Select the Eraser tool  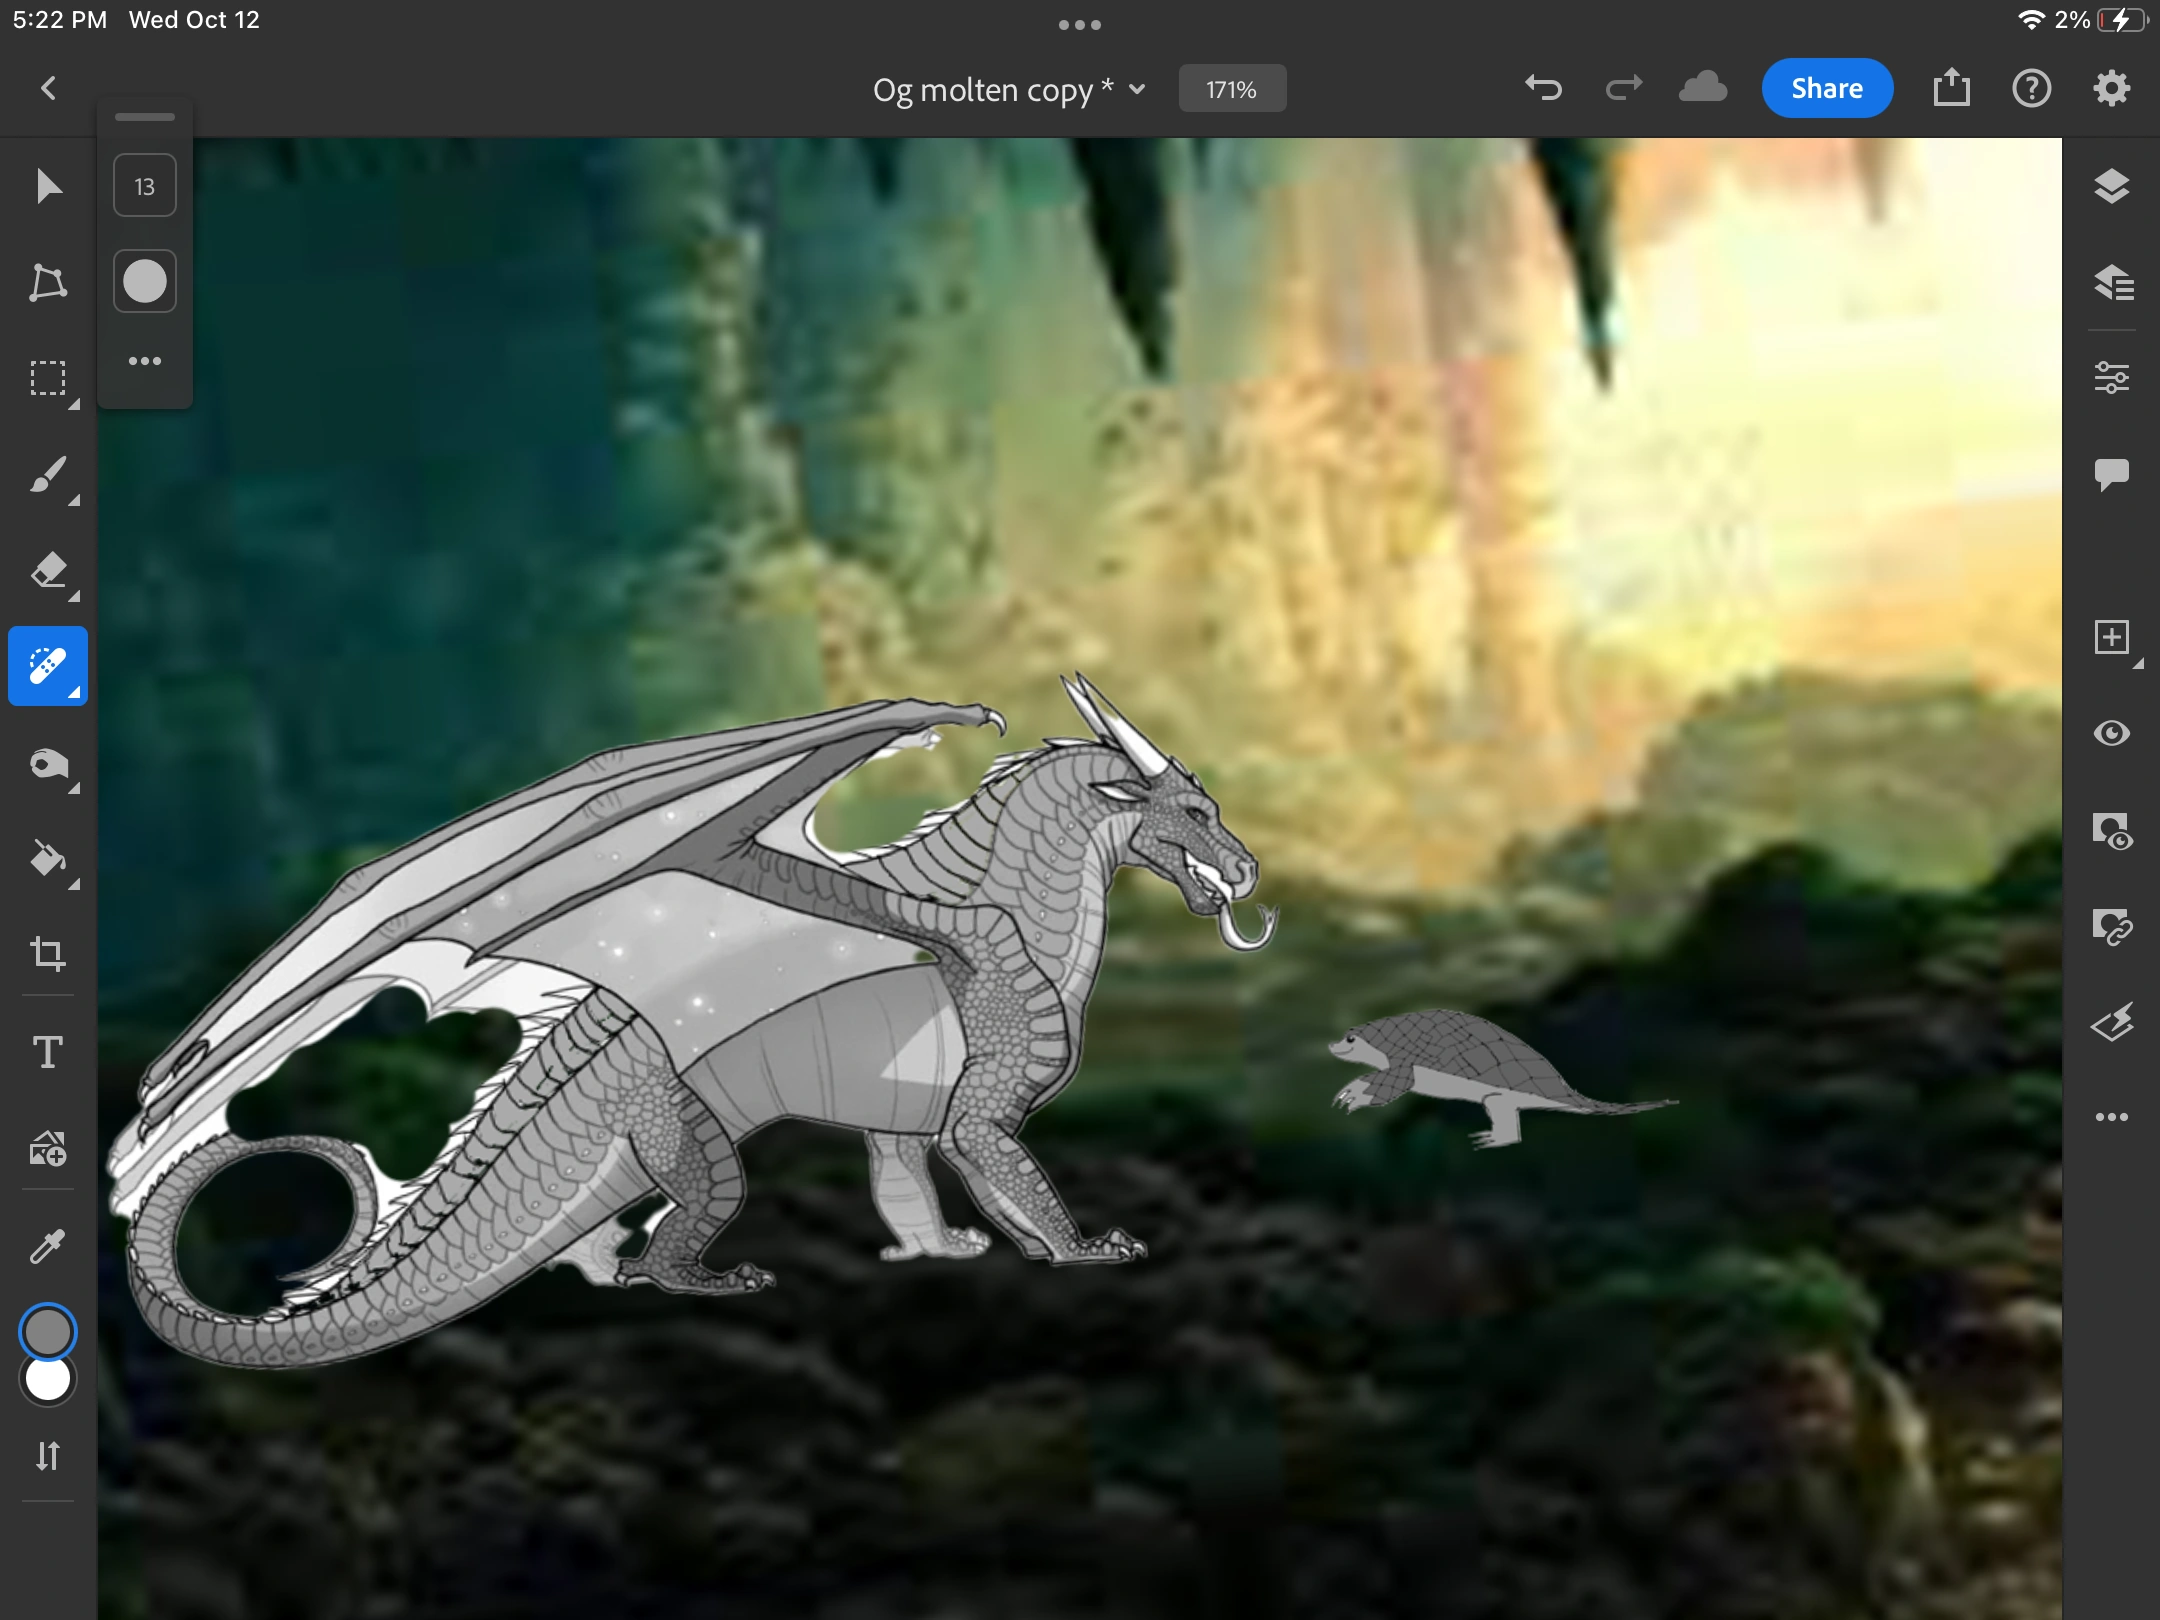tap(47, 570)
